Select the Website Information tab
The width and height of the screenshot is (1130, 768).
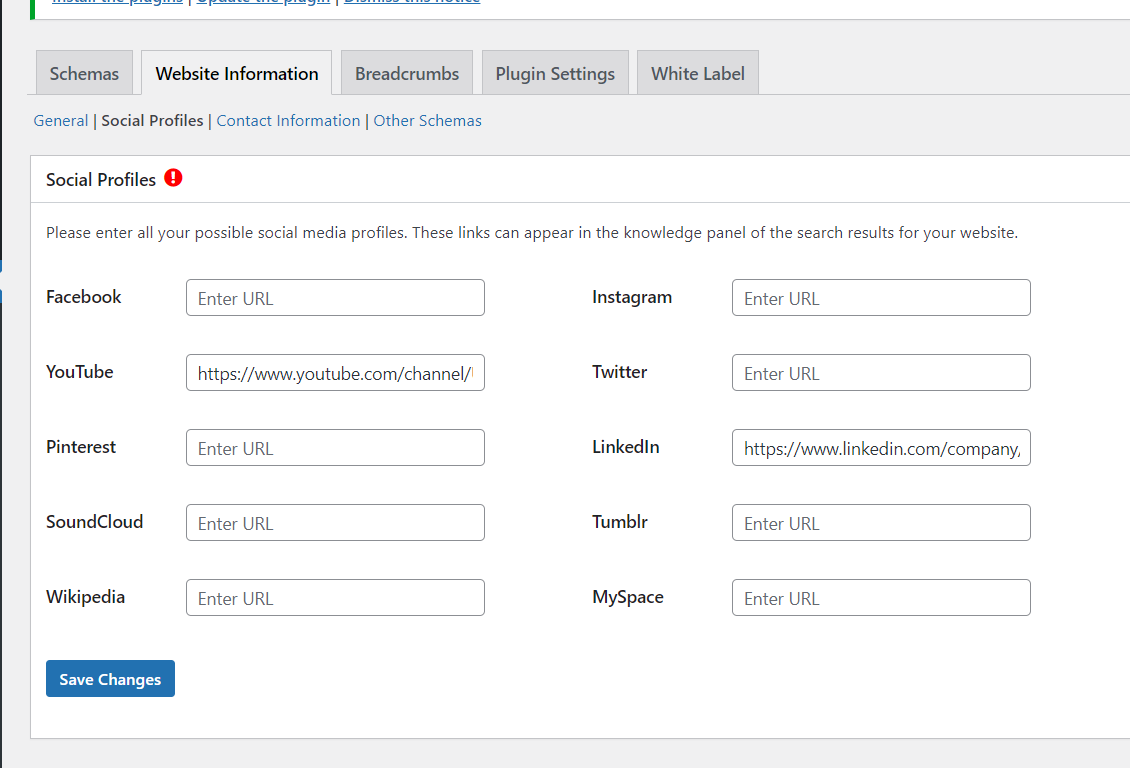[236, 73]
